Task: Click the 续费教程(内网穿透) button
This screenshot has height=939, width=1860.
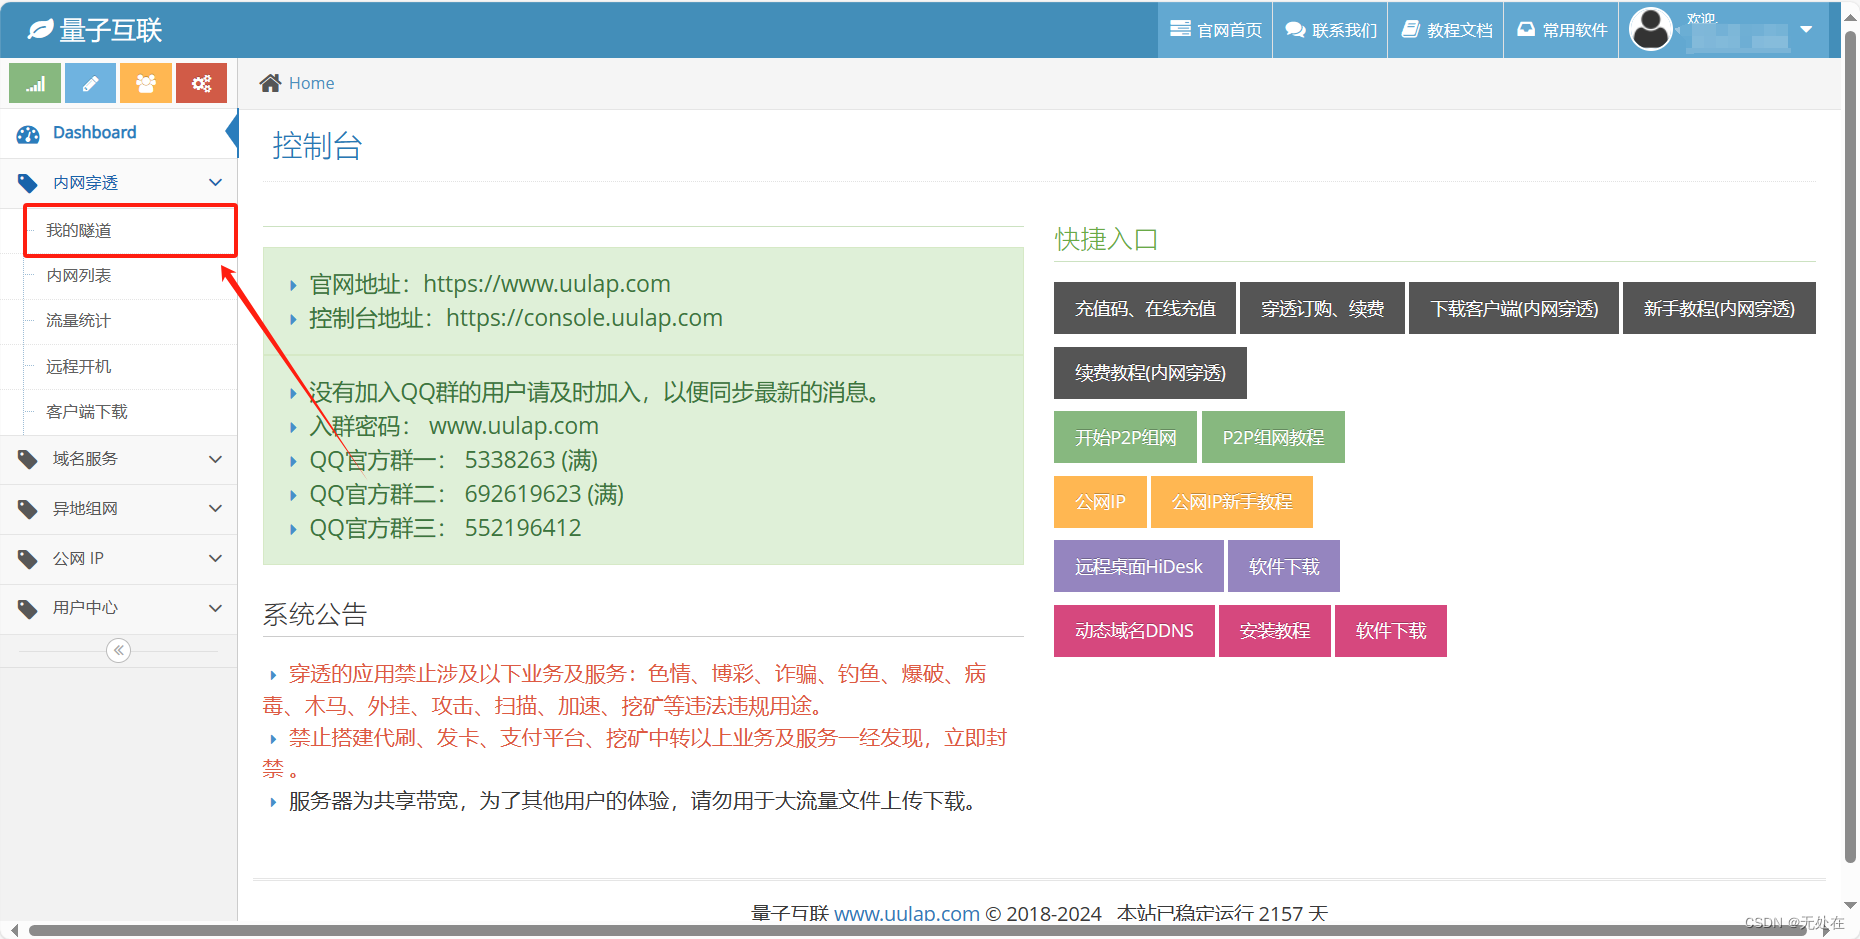Action: click(1150, 373)
